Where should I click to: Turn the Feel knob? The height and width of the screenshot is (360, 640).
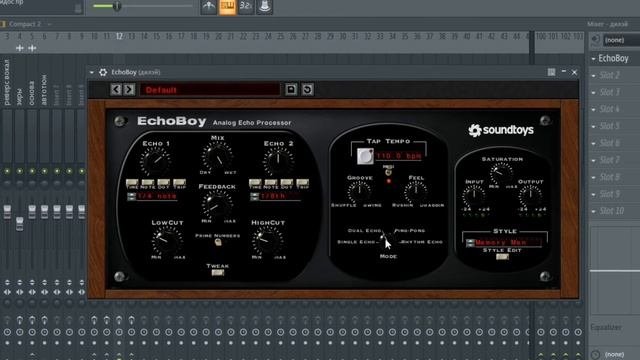point(416,191)
